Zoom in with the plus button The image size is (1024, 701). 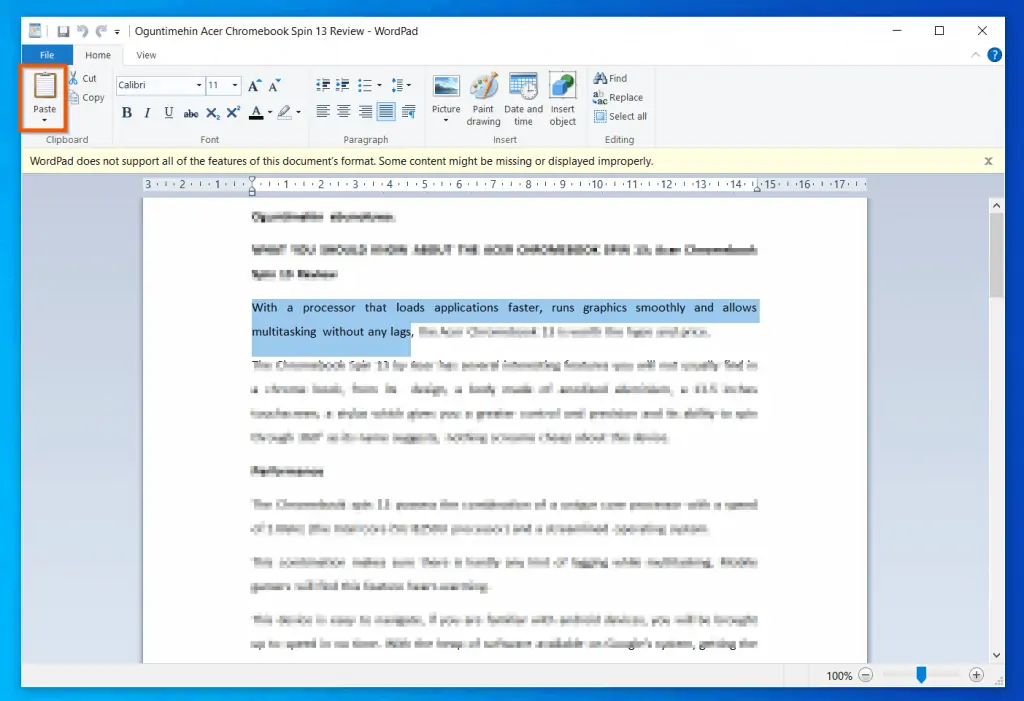(976, 675)
